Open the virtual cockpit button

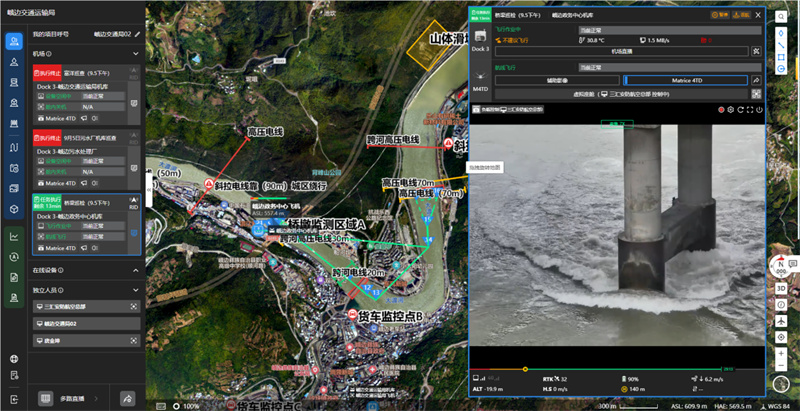621,94
